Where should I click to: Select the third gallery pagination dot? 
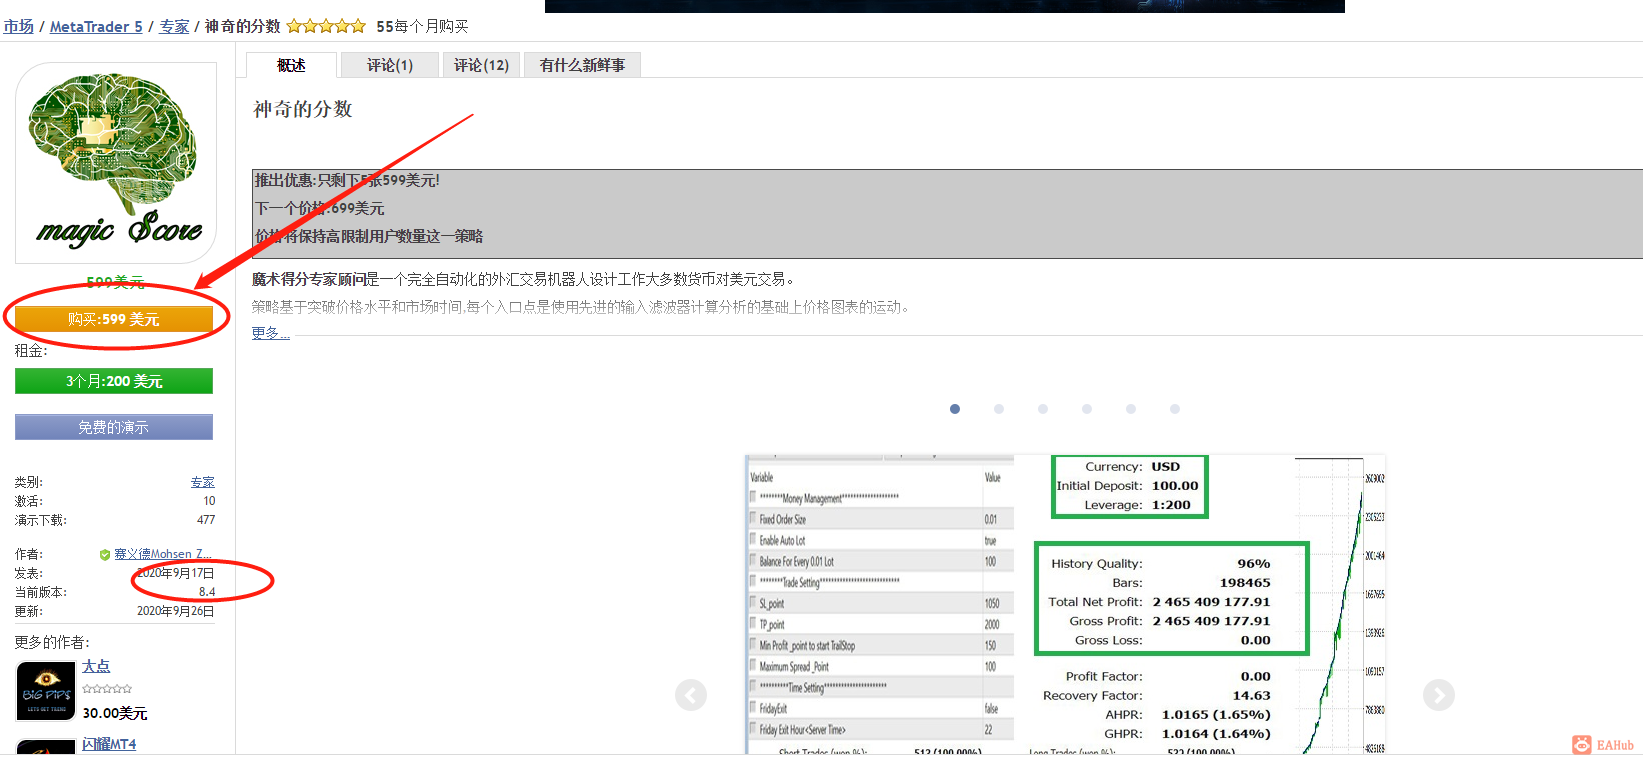(1043, 409)
